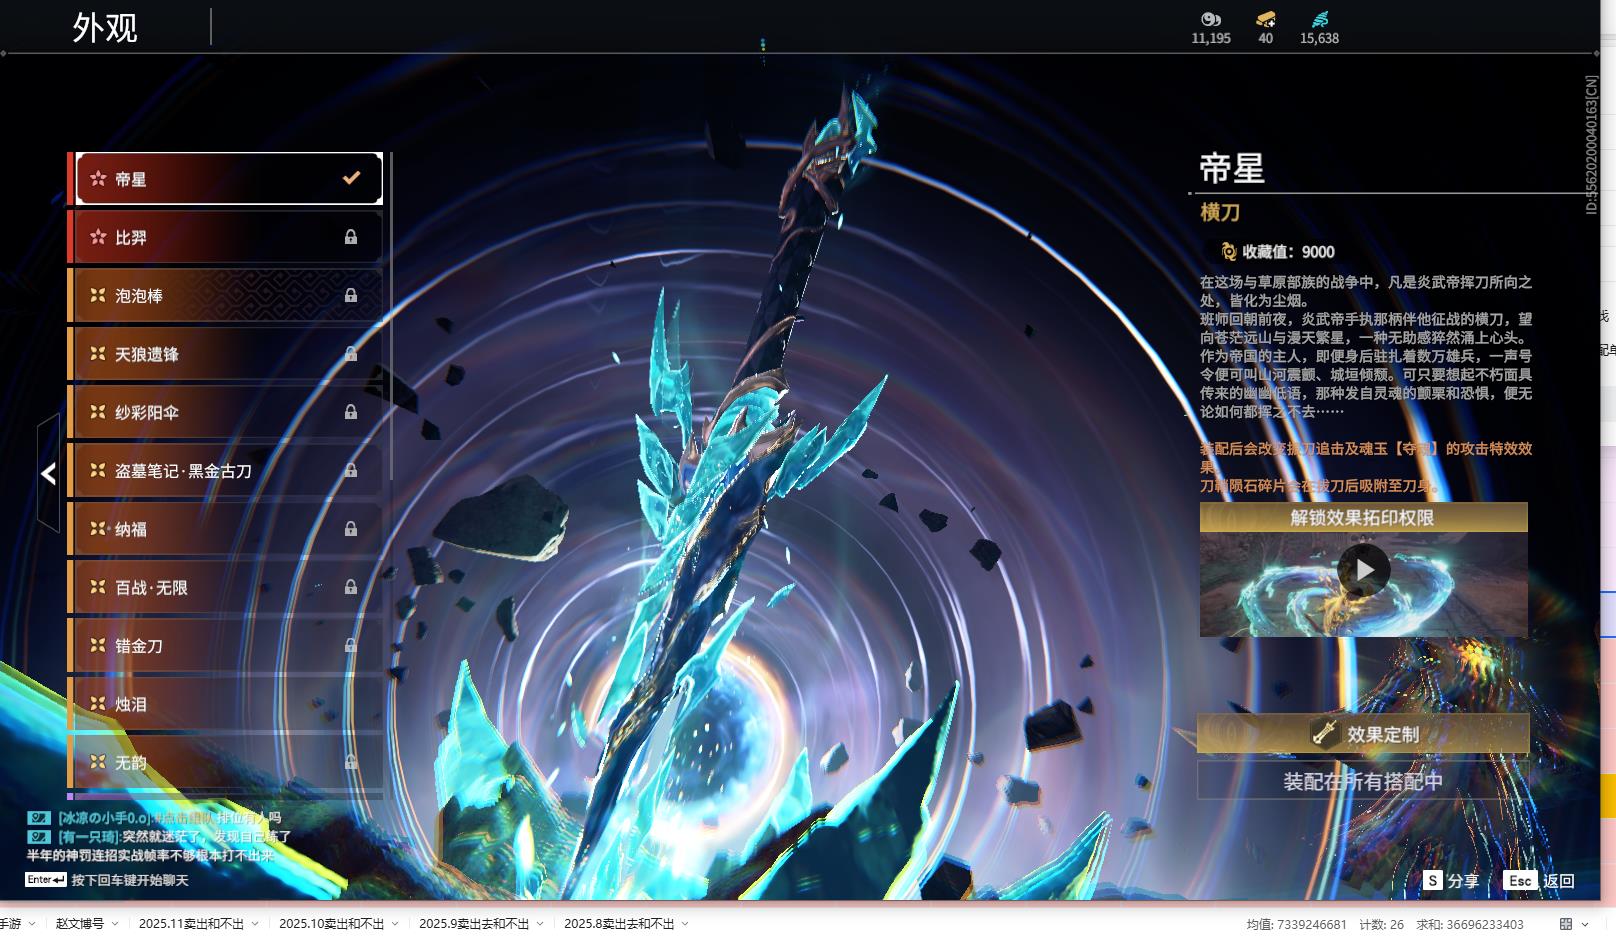The height and width of the screenshot is (939, 1616).
Task: Click the lock icon on 纳福
Action: (x=351, y=528)
